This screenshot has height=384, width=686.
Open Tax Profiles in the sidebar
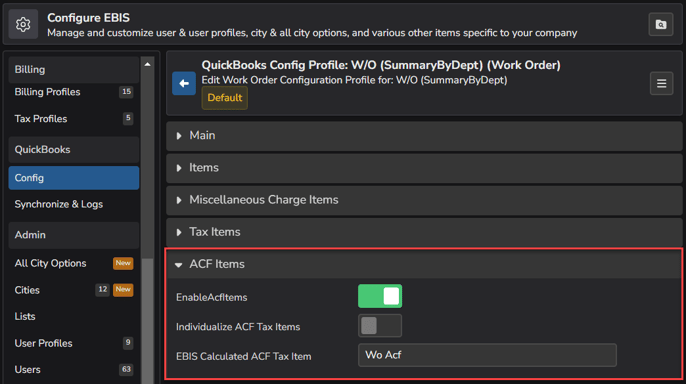pos(74,119)
